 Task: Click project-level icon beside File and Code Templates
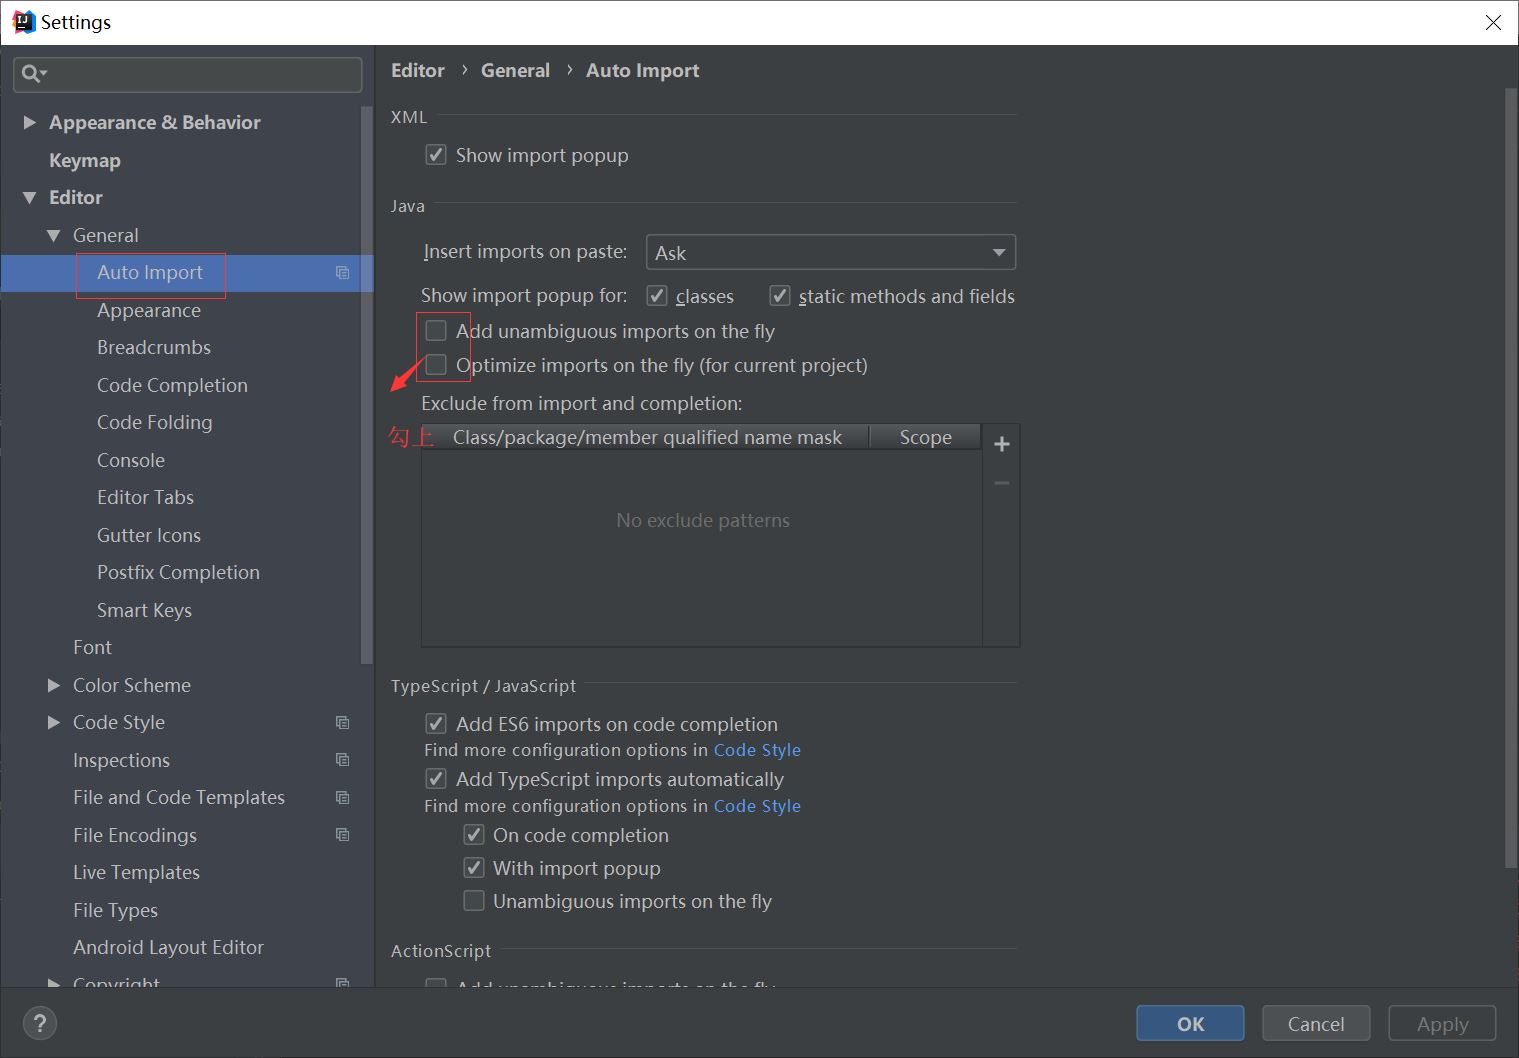(x=342, y=798)
